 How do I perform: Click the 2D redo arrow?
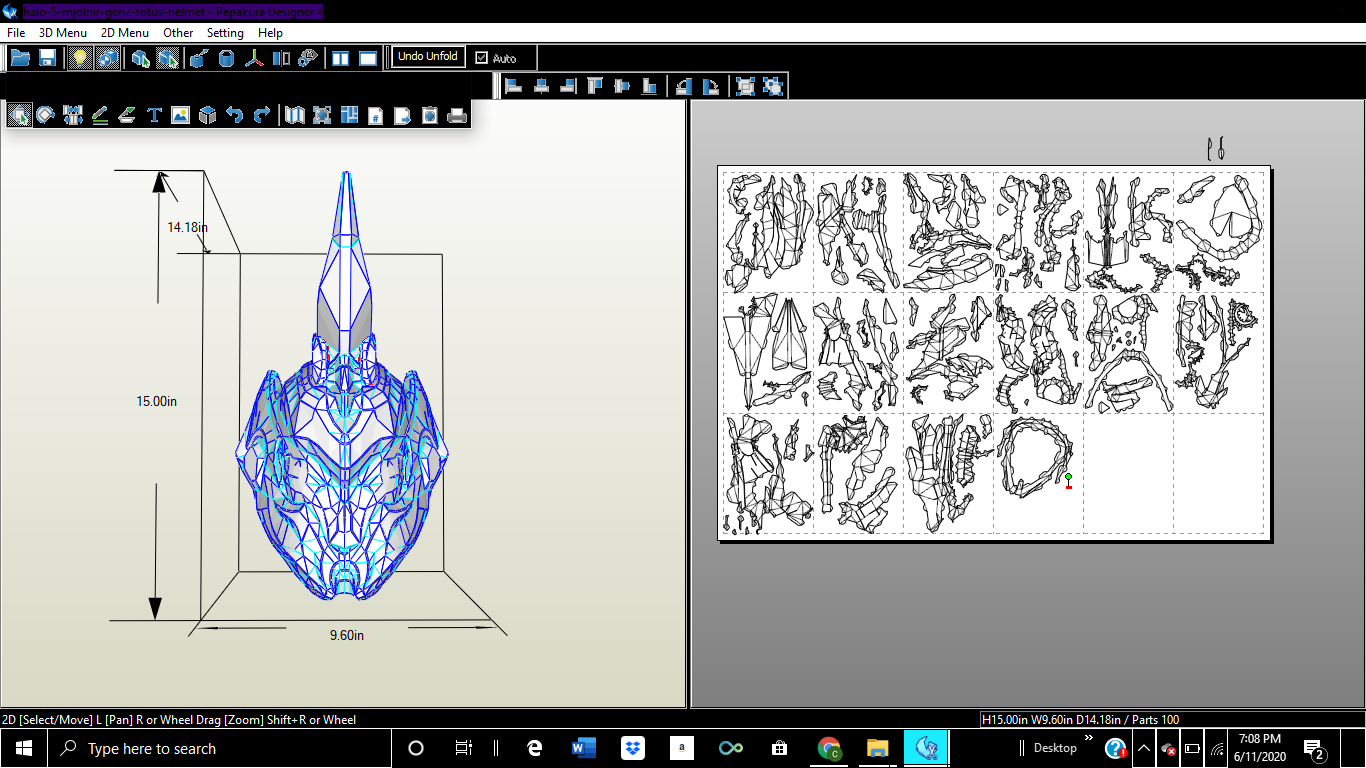pos(262,115)
